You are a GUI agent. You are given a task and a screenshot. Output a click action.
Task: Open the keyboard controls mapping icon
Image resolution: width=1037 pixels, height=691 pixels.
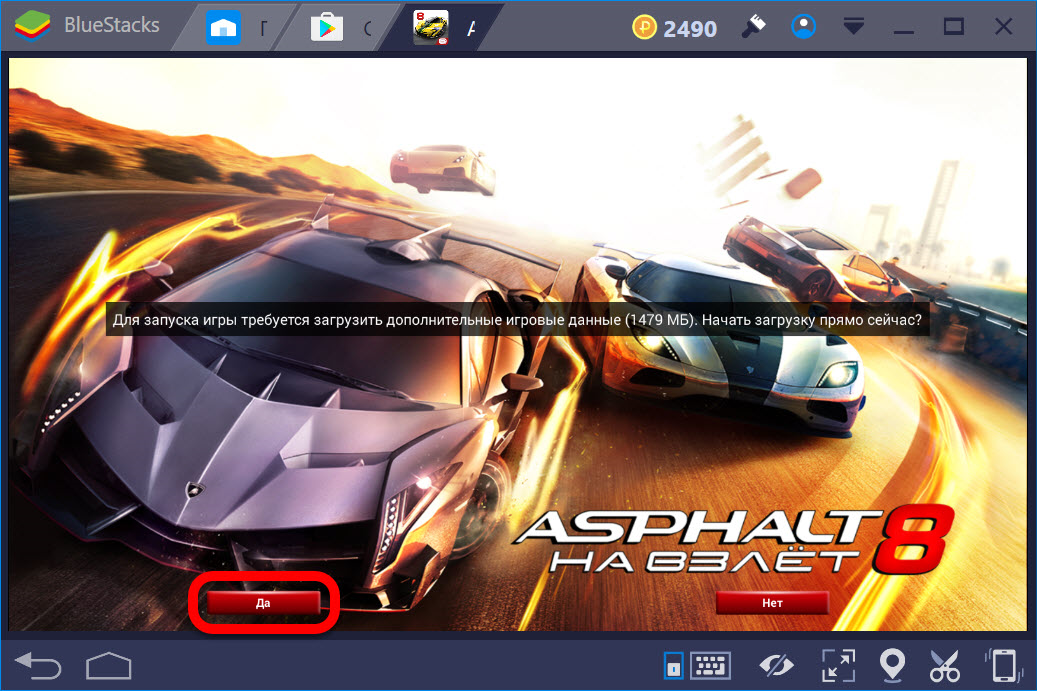coord(711,665)
